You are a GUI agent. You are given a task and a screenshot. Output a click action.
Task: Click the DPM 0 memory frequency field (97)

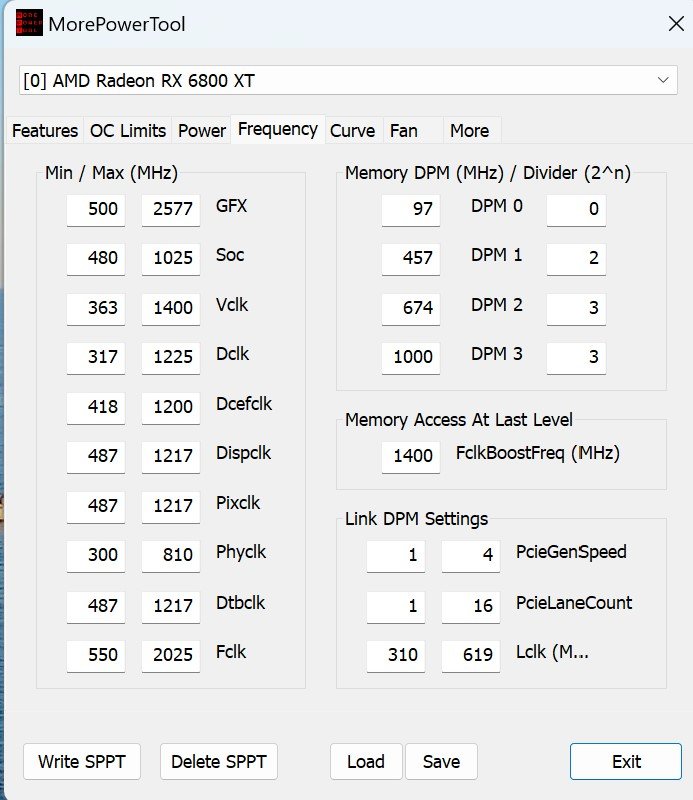click(411, 209)
